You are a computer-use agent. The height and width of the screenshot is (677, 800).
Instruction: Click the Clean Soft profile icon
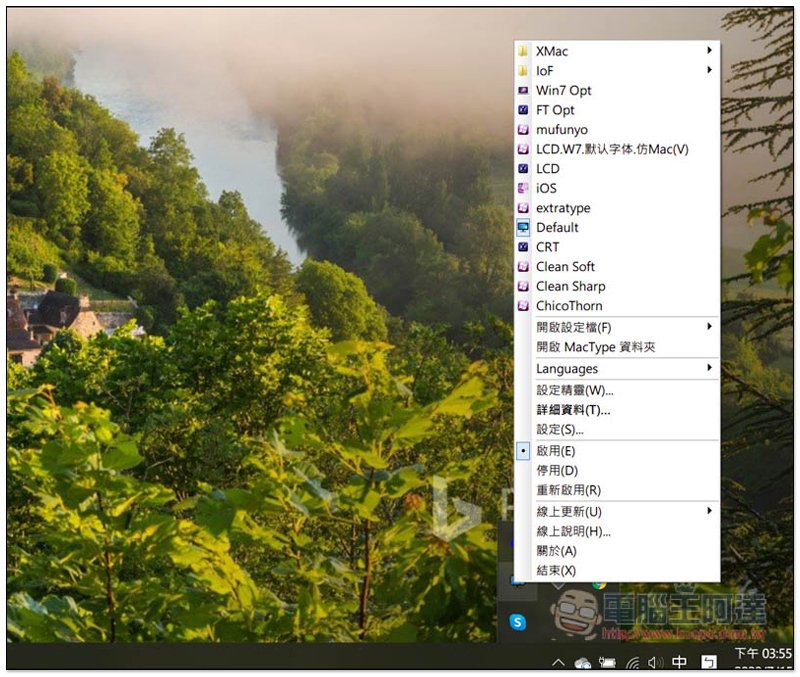tap(523, 266)
